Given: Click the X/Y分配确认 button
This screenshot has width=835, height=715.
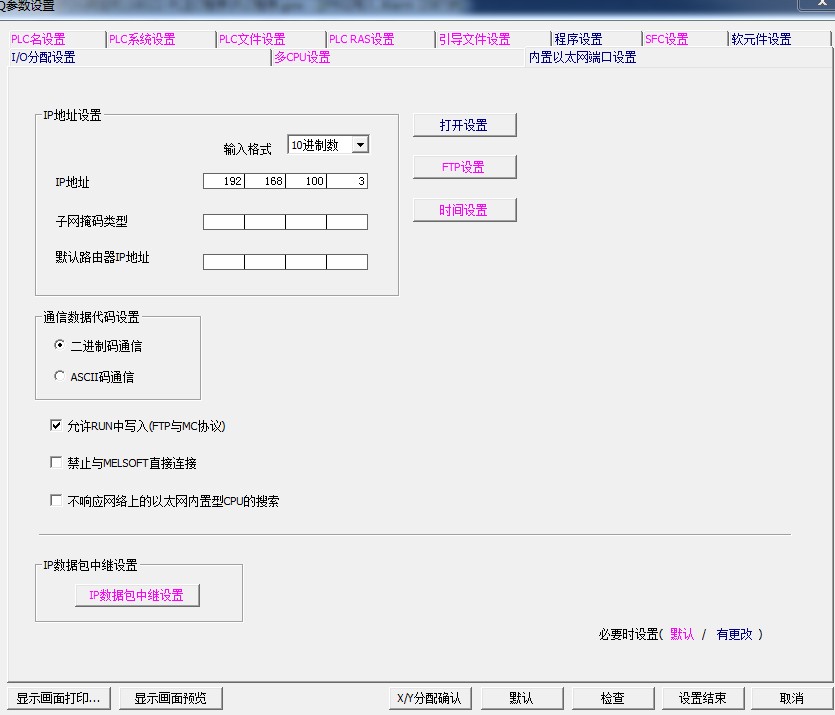Looking at the screenshot, I should coord(429,698).
